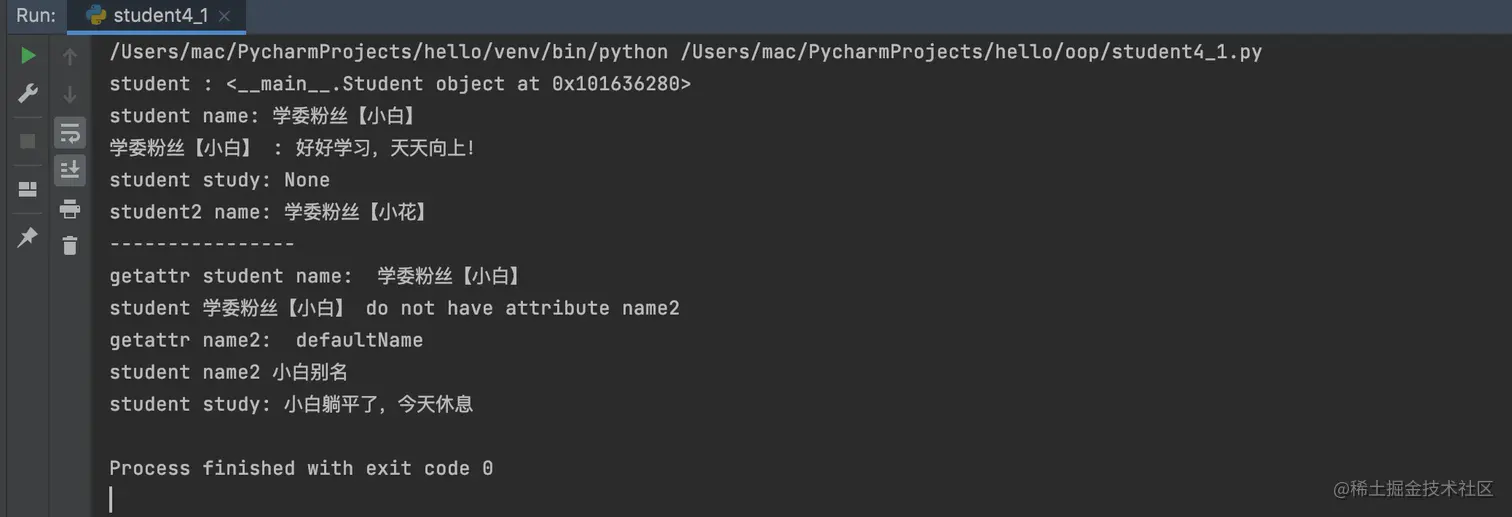Open run configuration wrench settings
The image size is (1512, 517).
pos(28,95)
